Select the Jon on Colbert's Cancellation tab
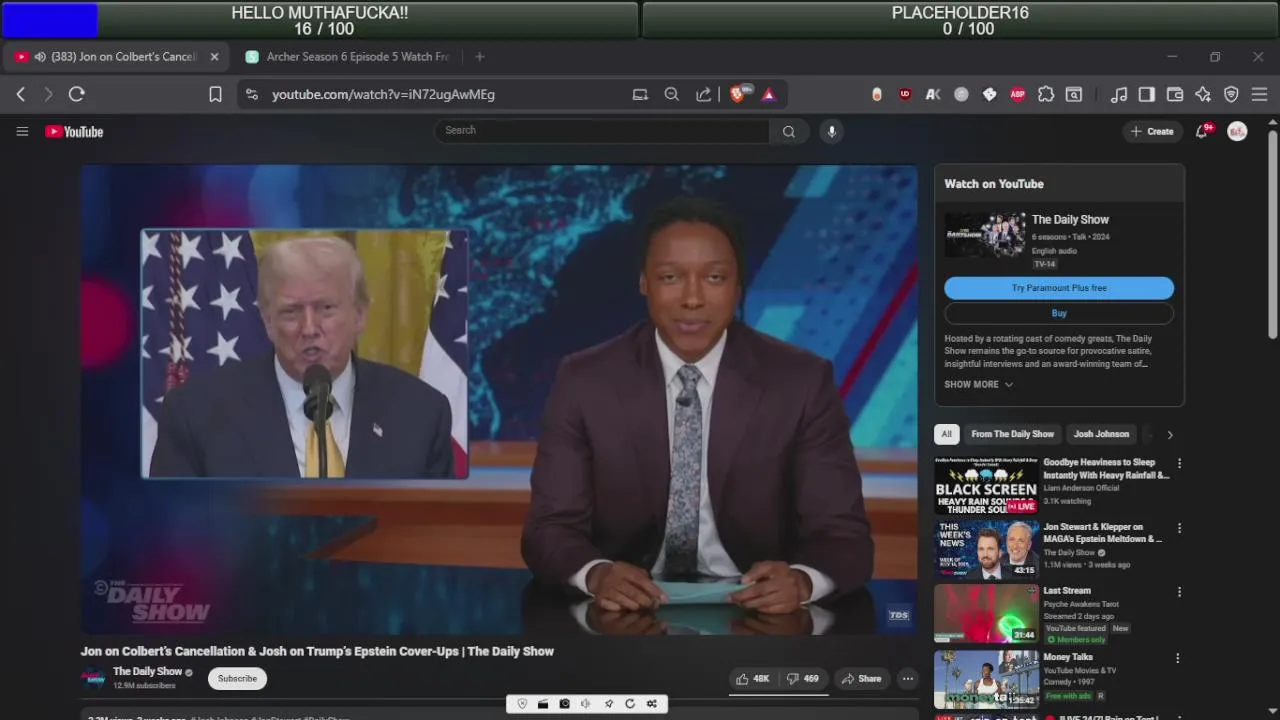This screenshot has height=720, width=1280. [115, 57]
